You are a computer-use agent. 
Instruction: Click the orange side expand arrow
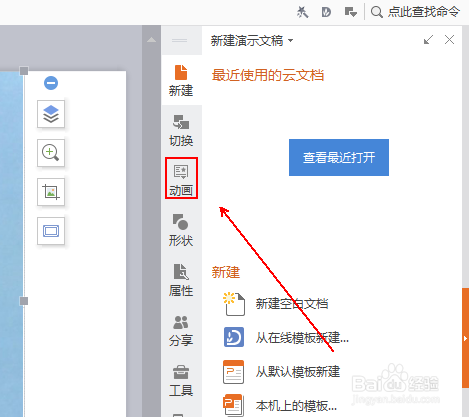(465, 338)
